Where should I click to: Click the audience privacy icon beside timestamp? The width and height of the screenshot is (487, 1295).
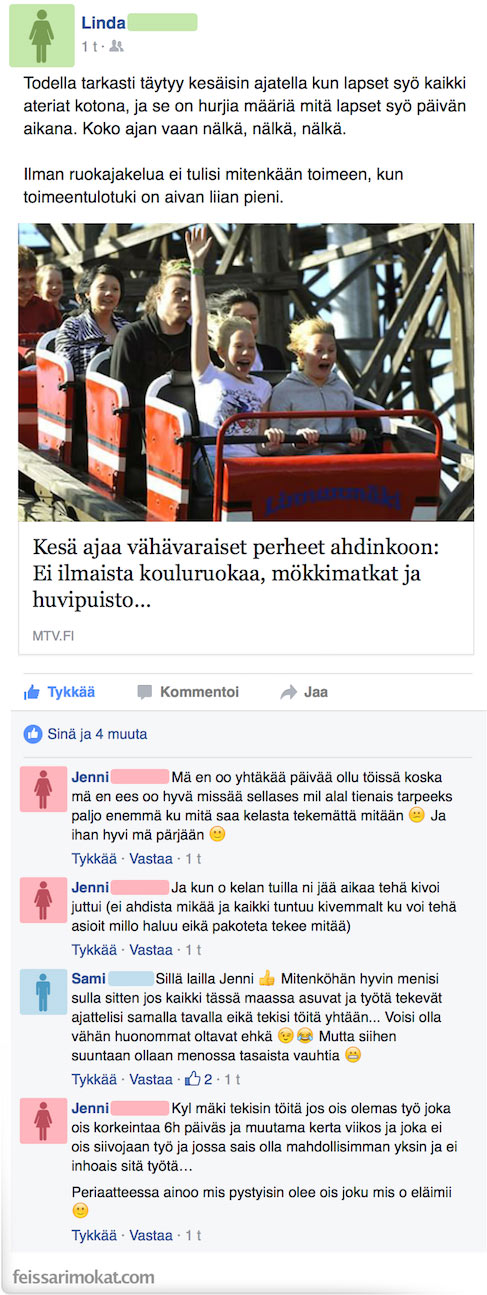click(x=116, y=46)
